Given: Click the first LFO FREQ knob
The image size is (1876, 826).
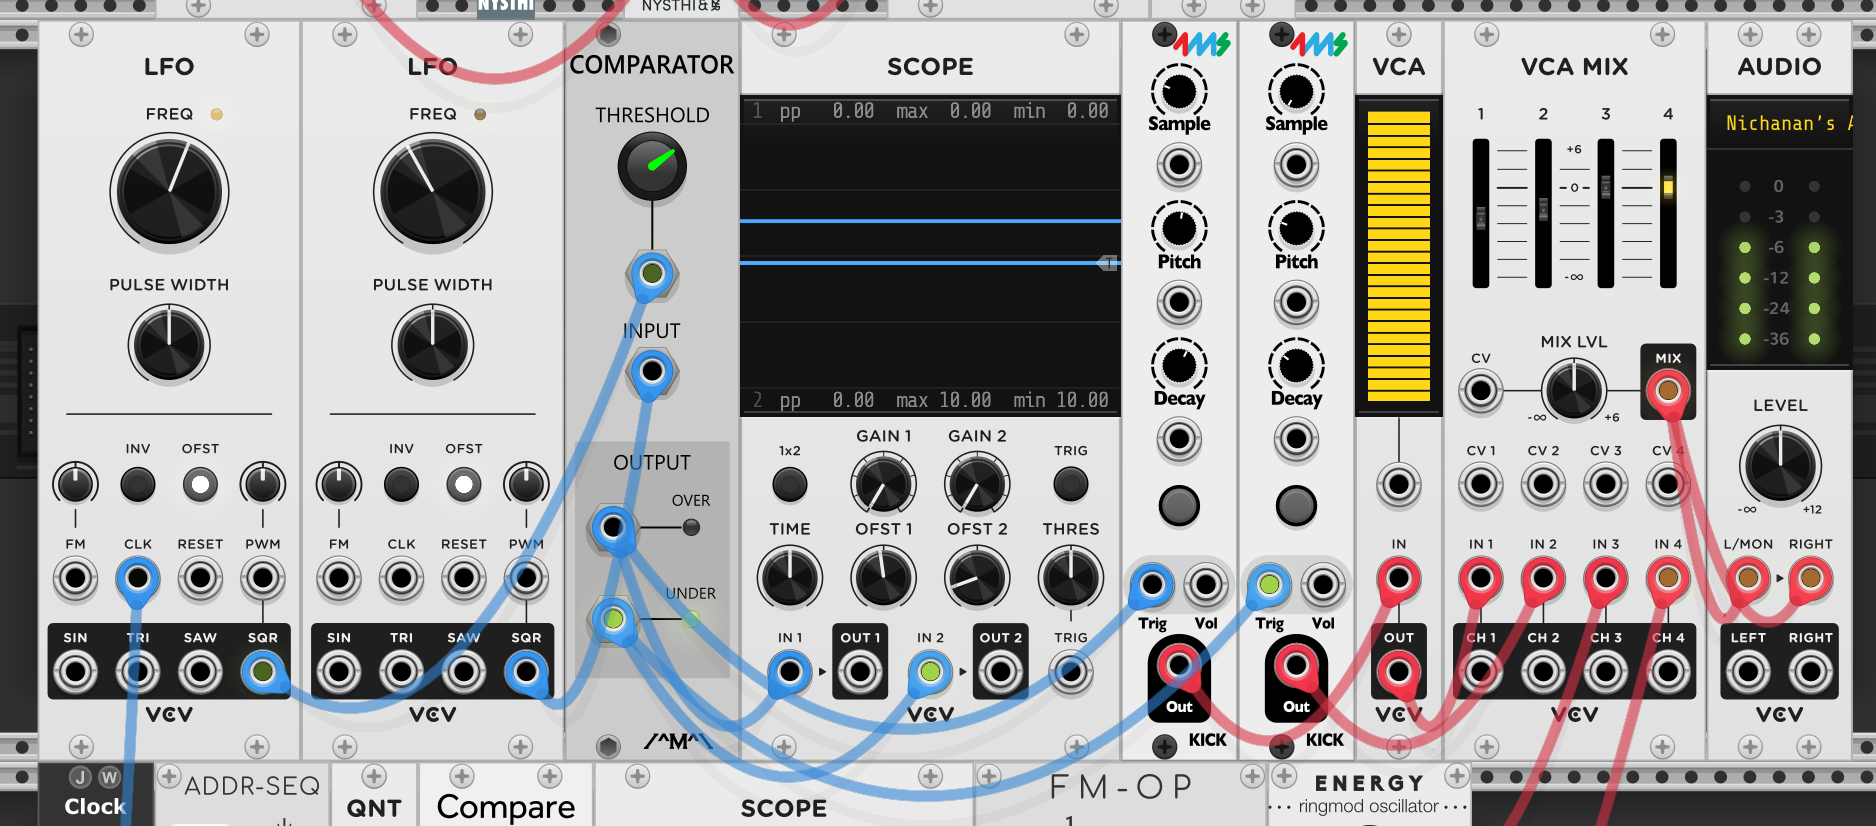Looking at the screenshot, I should [169, 191].
